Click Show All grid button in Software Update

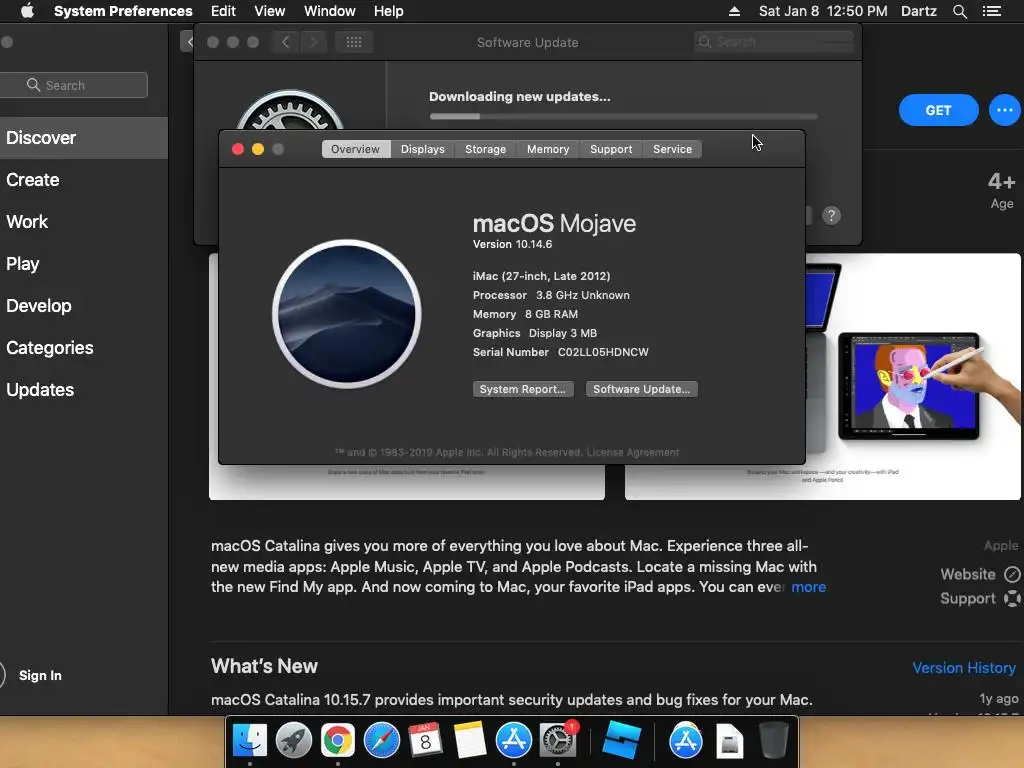pyautogui.click(x=354, y=42)
